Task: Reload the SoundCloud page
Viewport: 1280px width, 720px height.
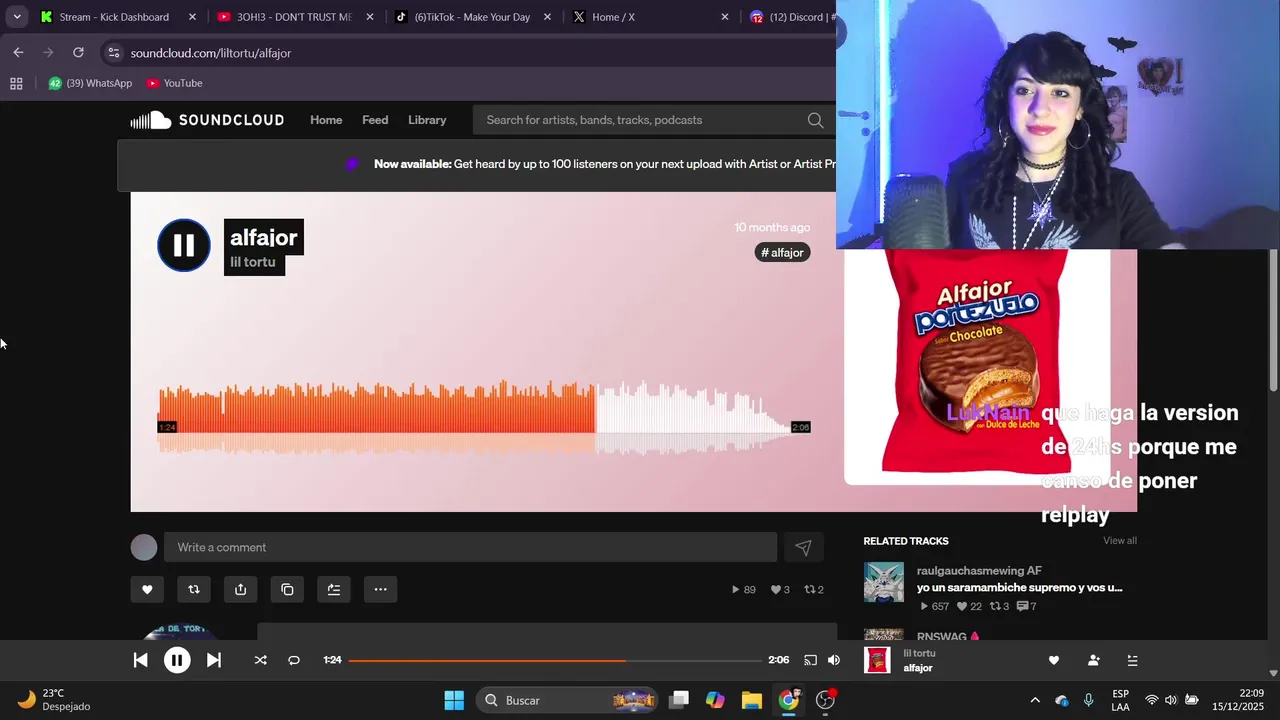Action: [78, 52]
